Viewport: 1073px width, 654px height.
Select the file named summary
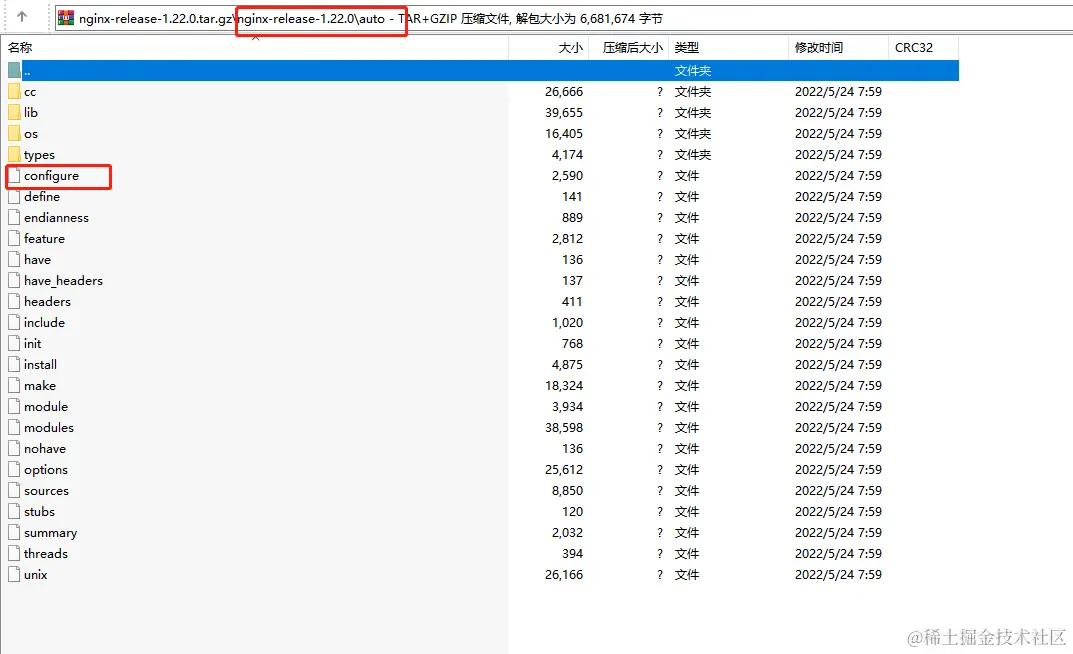[x=51, y=533]
